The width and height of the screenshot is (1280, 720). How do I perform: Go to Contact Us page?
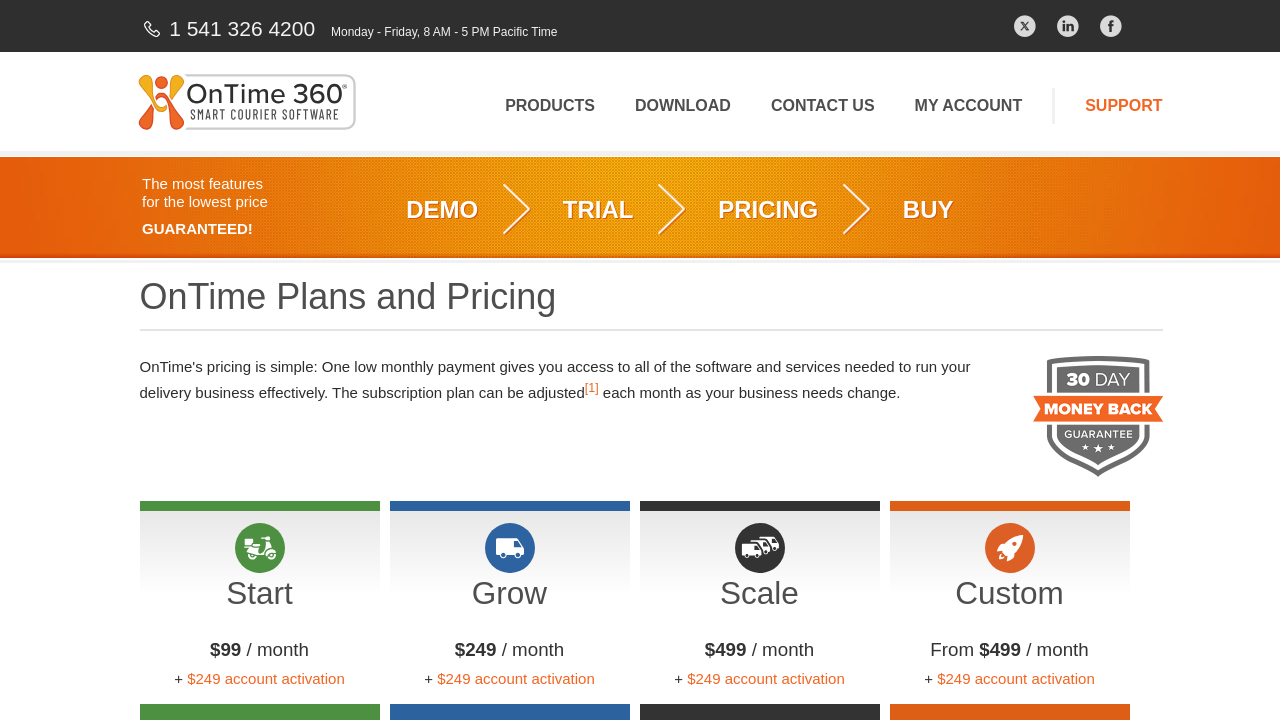coord(822,106)
